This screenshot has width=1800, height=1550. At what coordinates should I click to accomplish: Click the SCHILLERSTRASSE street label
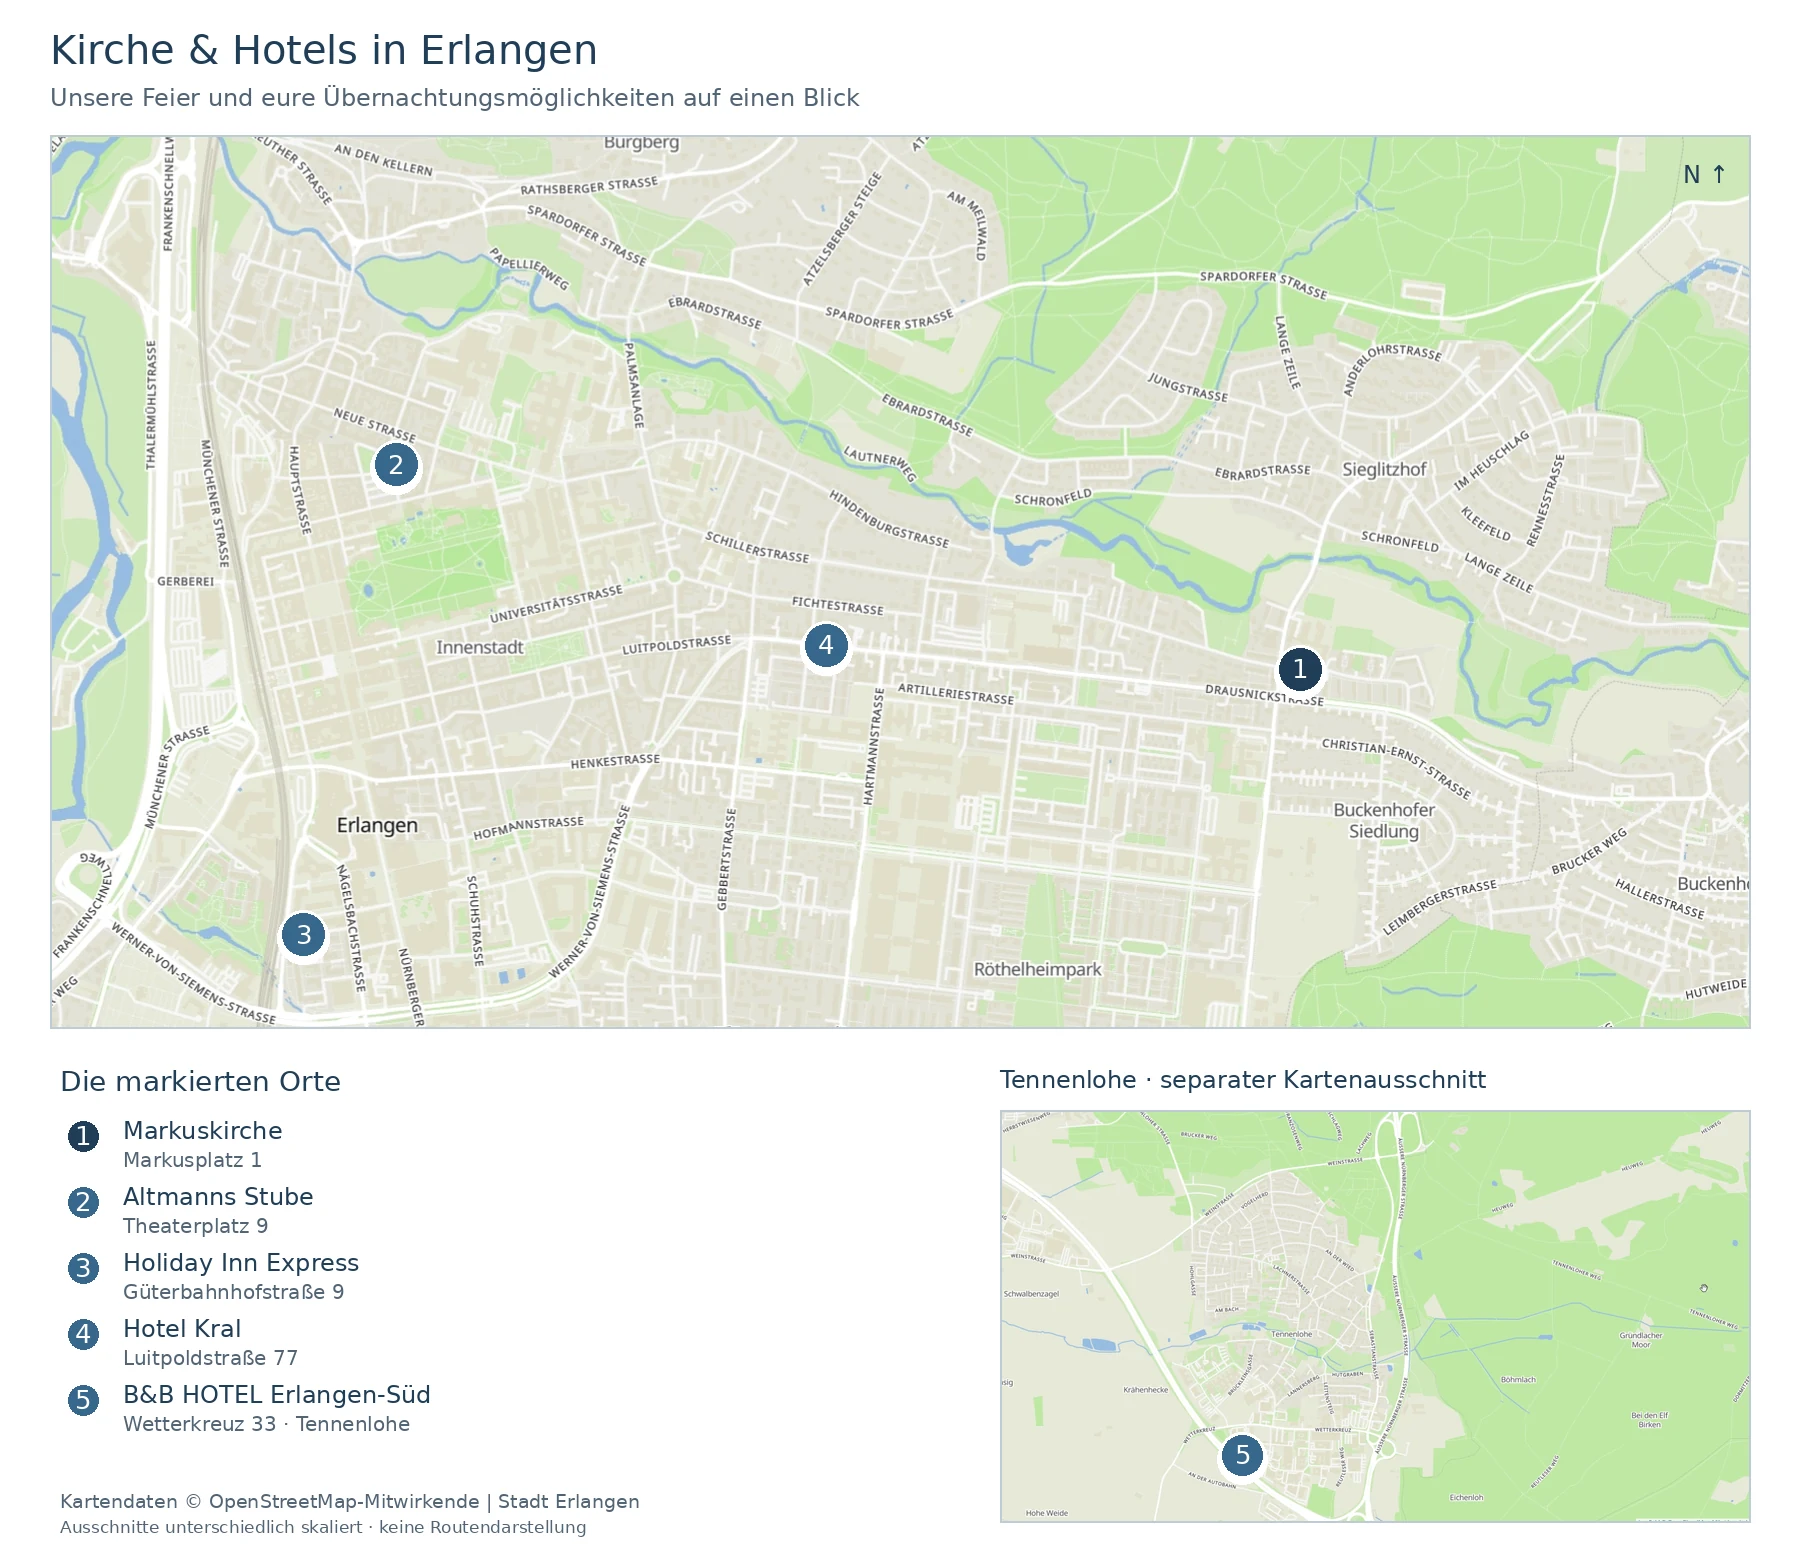pyautogui.click(x=757, y=547)
